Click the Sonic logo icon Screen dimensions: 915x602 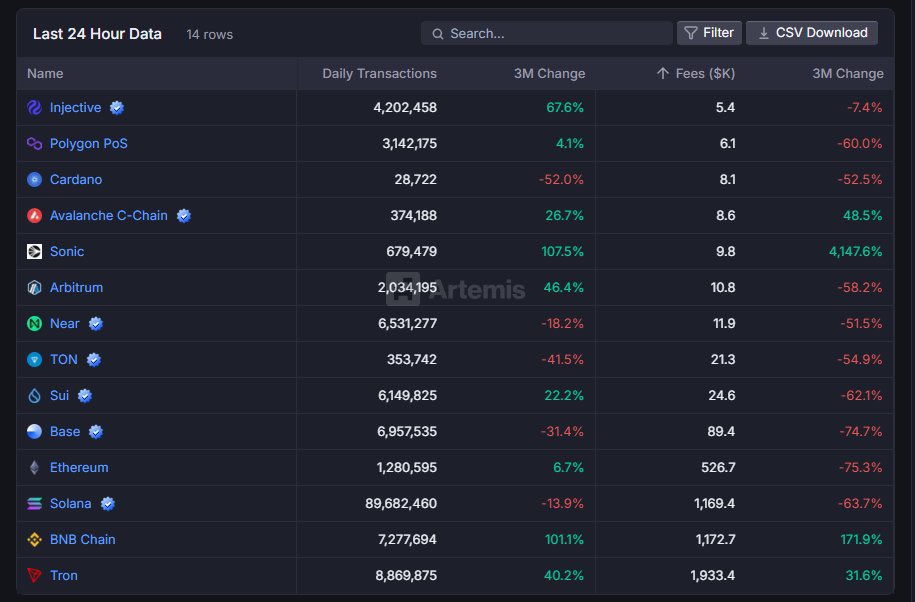click(x=34, y=251)
